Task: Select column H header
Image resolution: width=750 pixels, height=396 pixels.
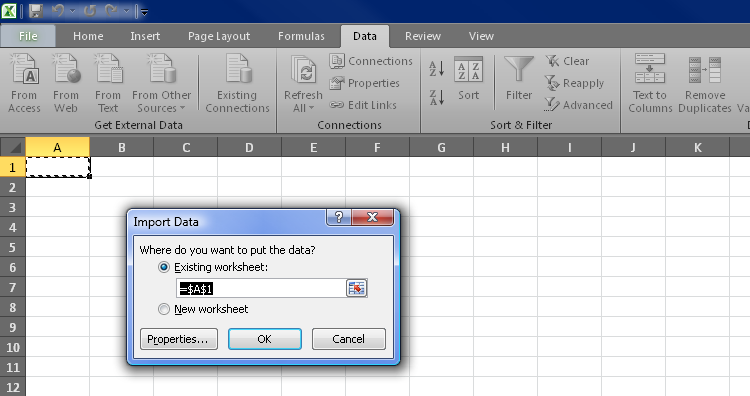Action: point(505,147)
